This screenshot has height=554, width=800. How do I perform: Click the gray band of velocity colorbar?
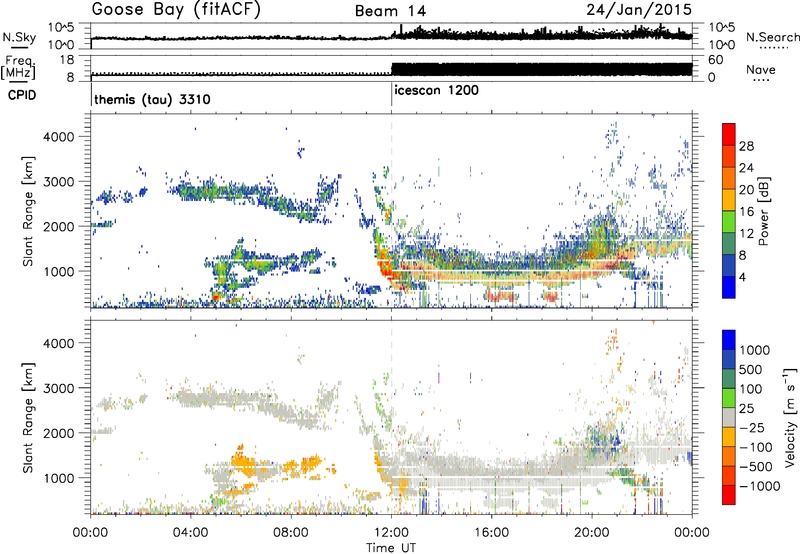tap(729, 418)
